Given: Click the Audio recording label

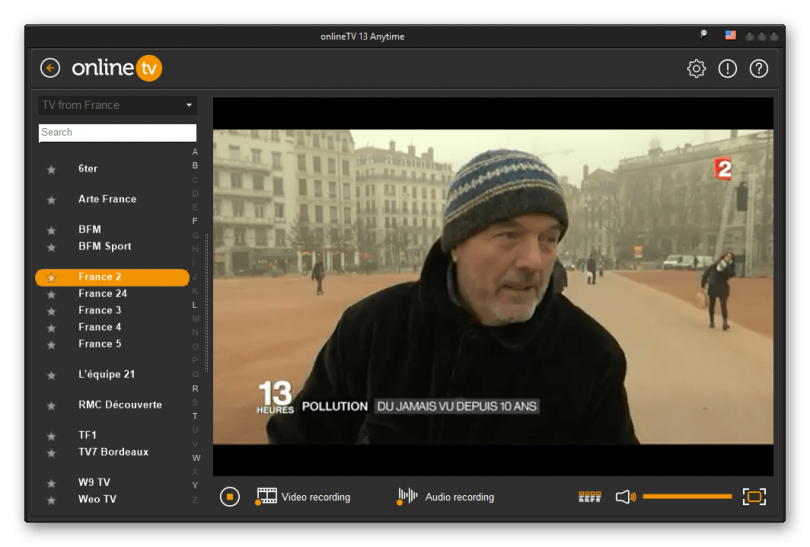Looking at the screenshot, I should pyautogui.click(x=459, y=497).
